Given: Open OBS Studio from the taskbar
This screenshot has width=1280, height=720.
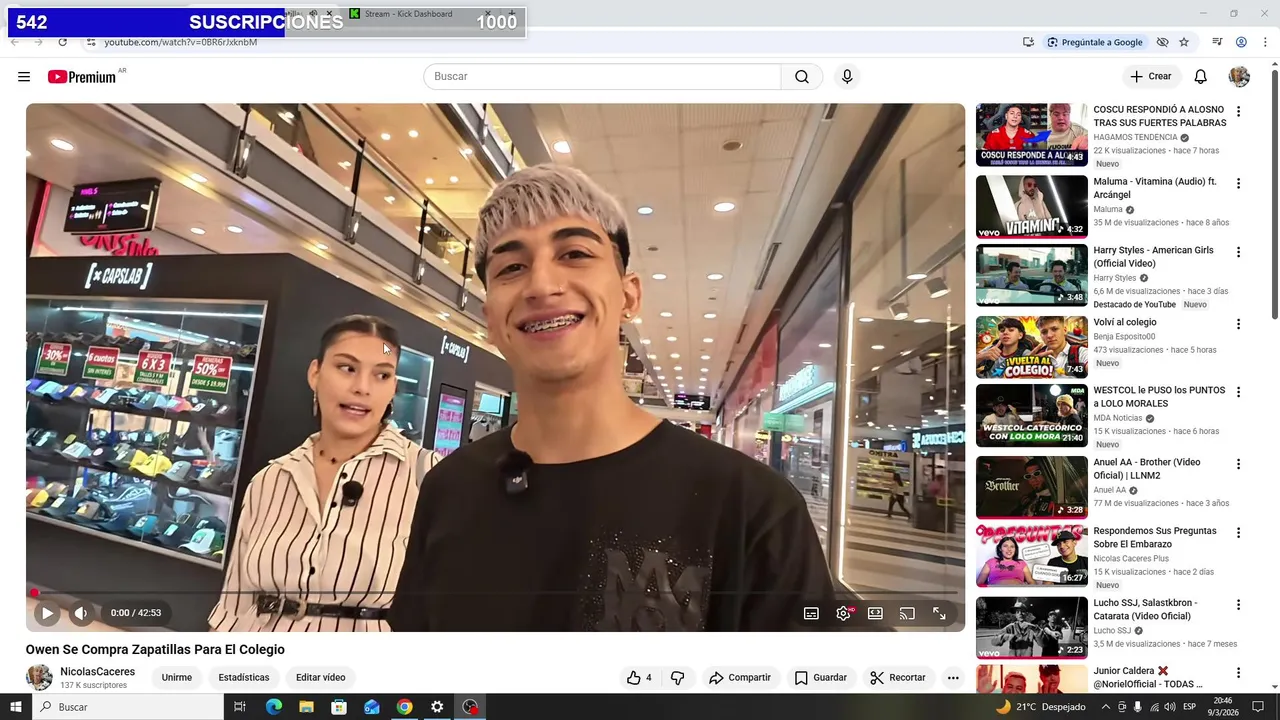Looking at the screenshot, I should (x=470, y=707).
